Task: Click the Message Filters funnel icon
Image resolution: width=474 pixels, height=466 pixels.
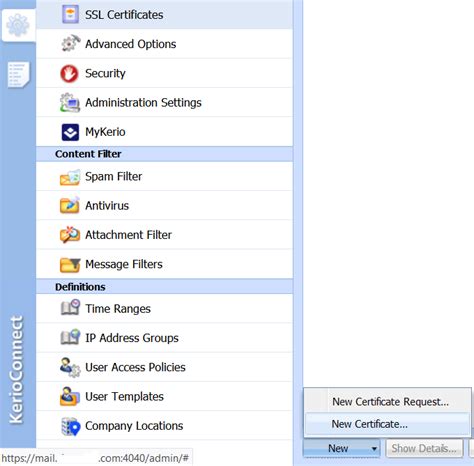Action: 70,265
